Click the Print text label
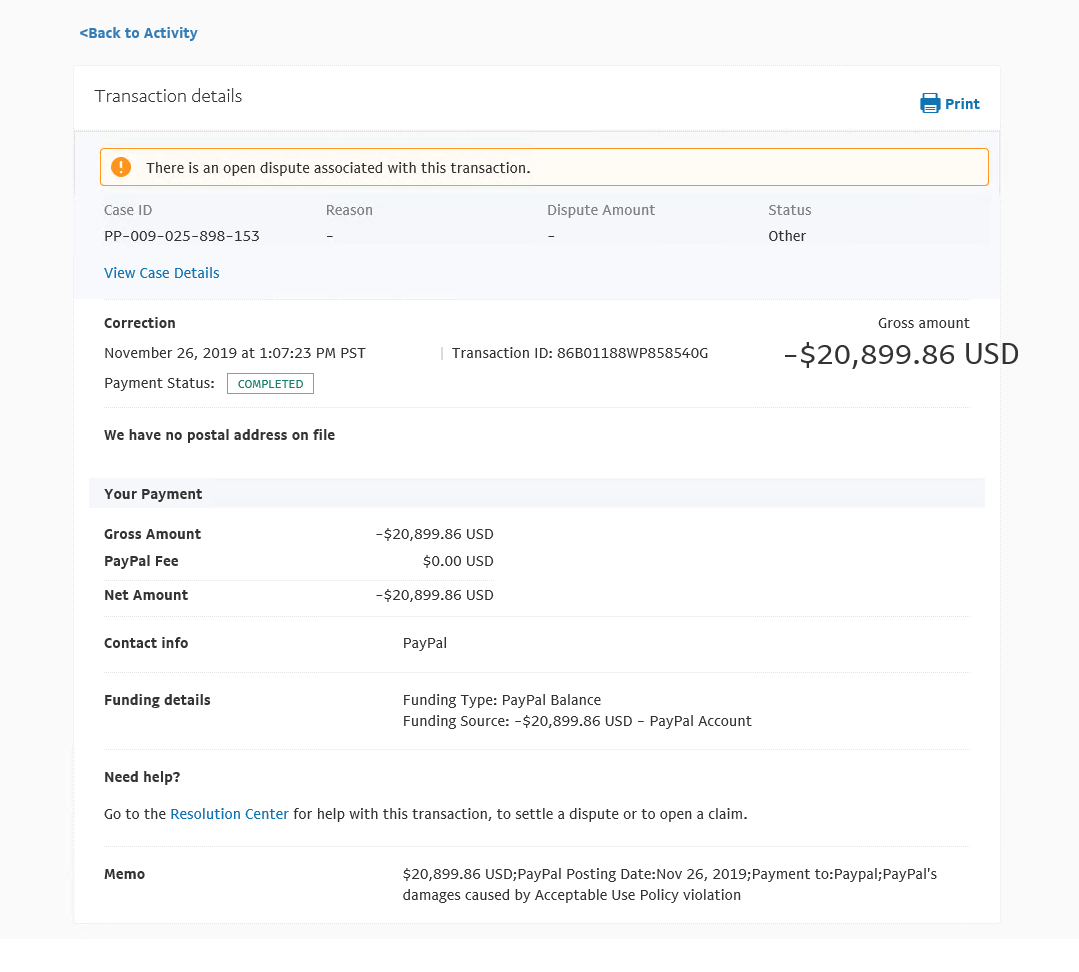1079x972 pixels. pos(962,104)
